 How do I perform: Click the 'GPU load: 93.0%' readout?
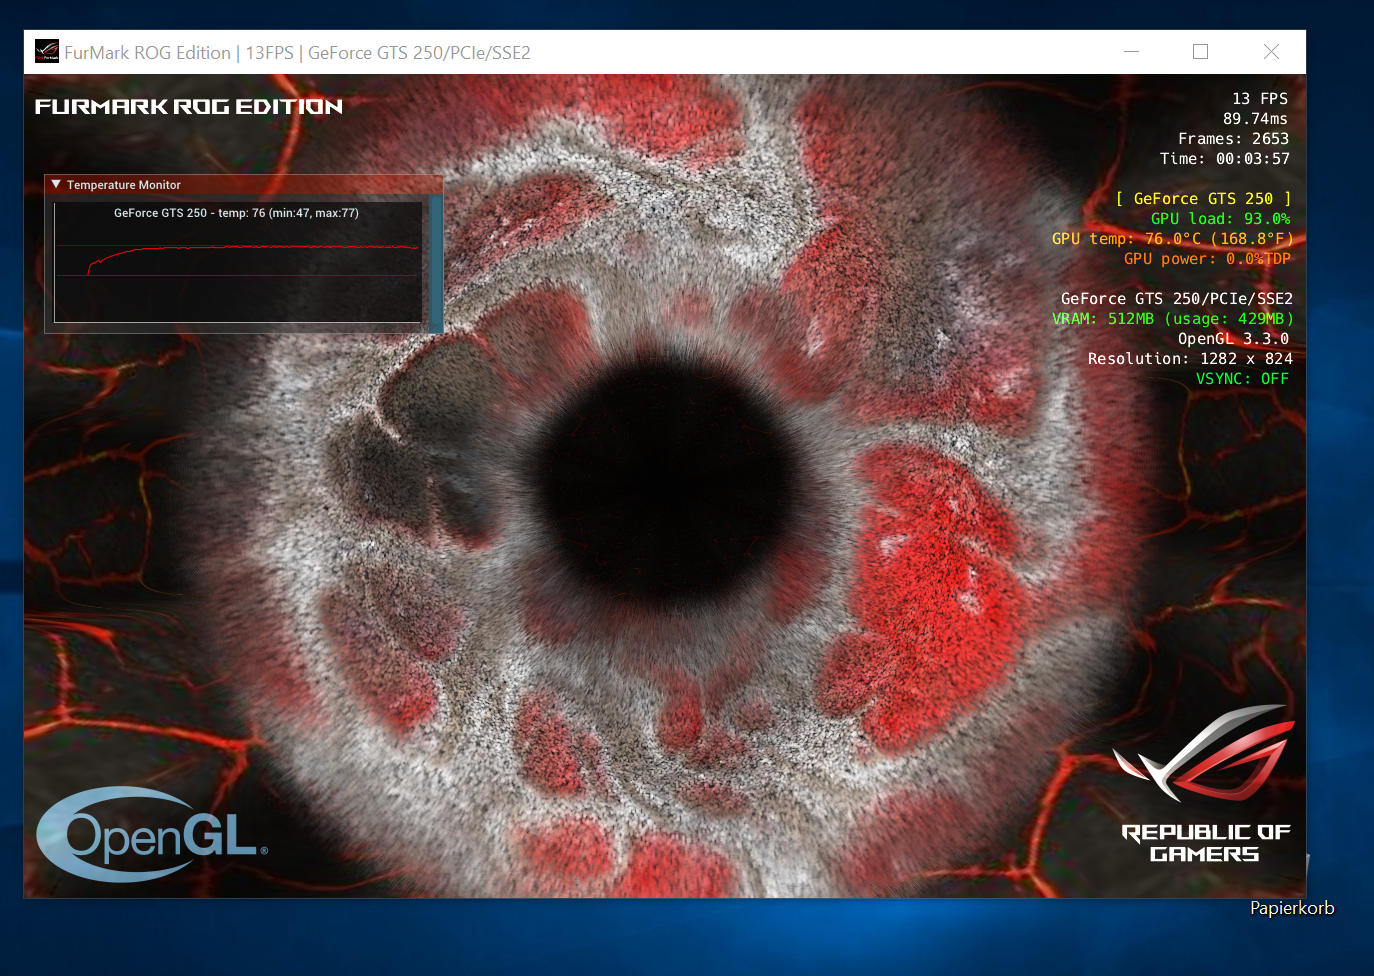1220,219
